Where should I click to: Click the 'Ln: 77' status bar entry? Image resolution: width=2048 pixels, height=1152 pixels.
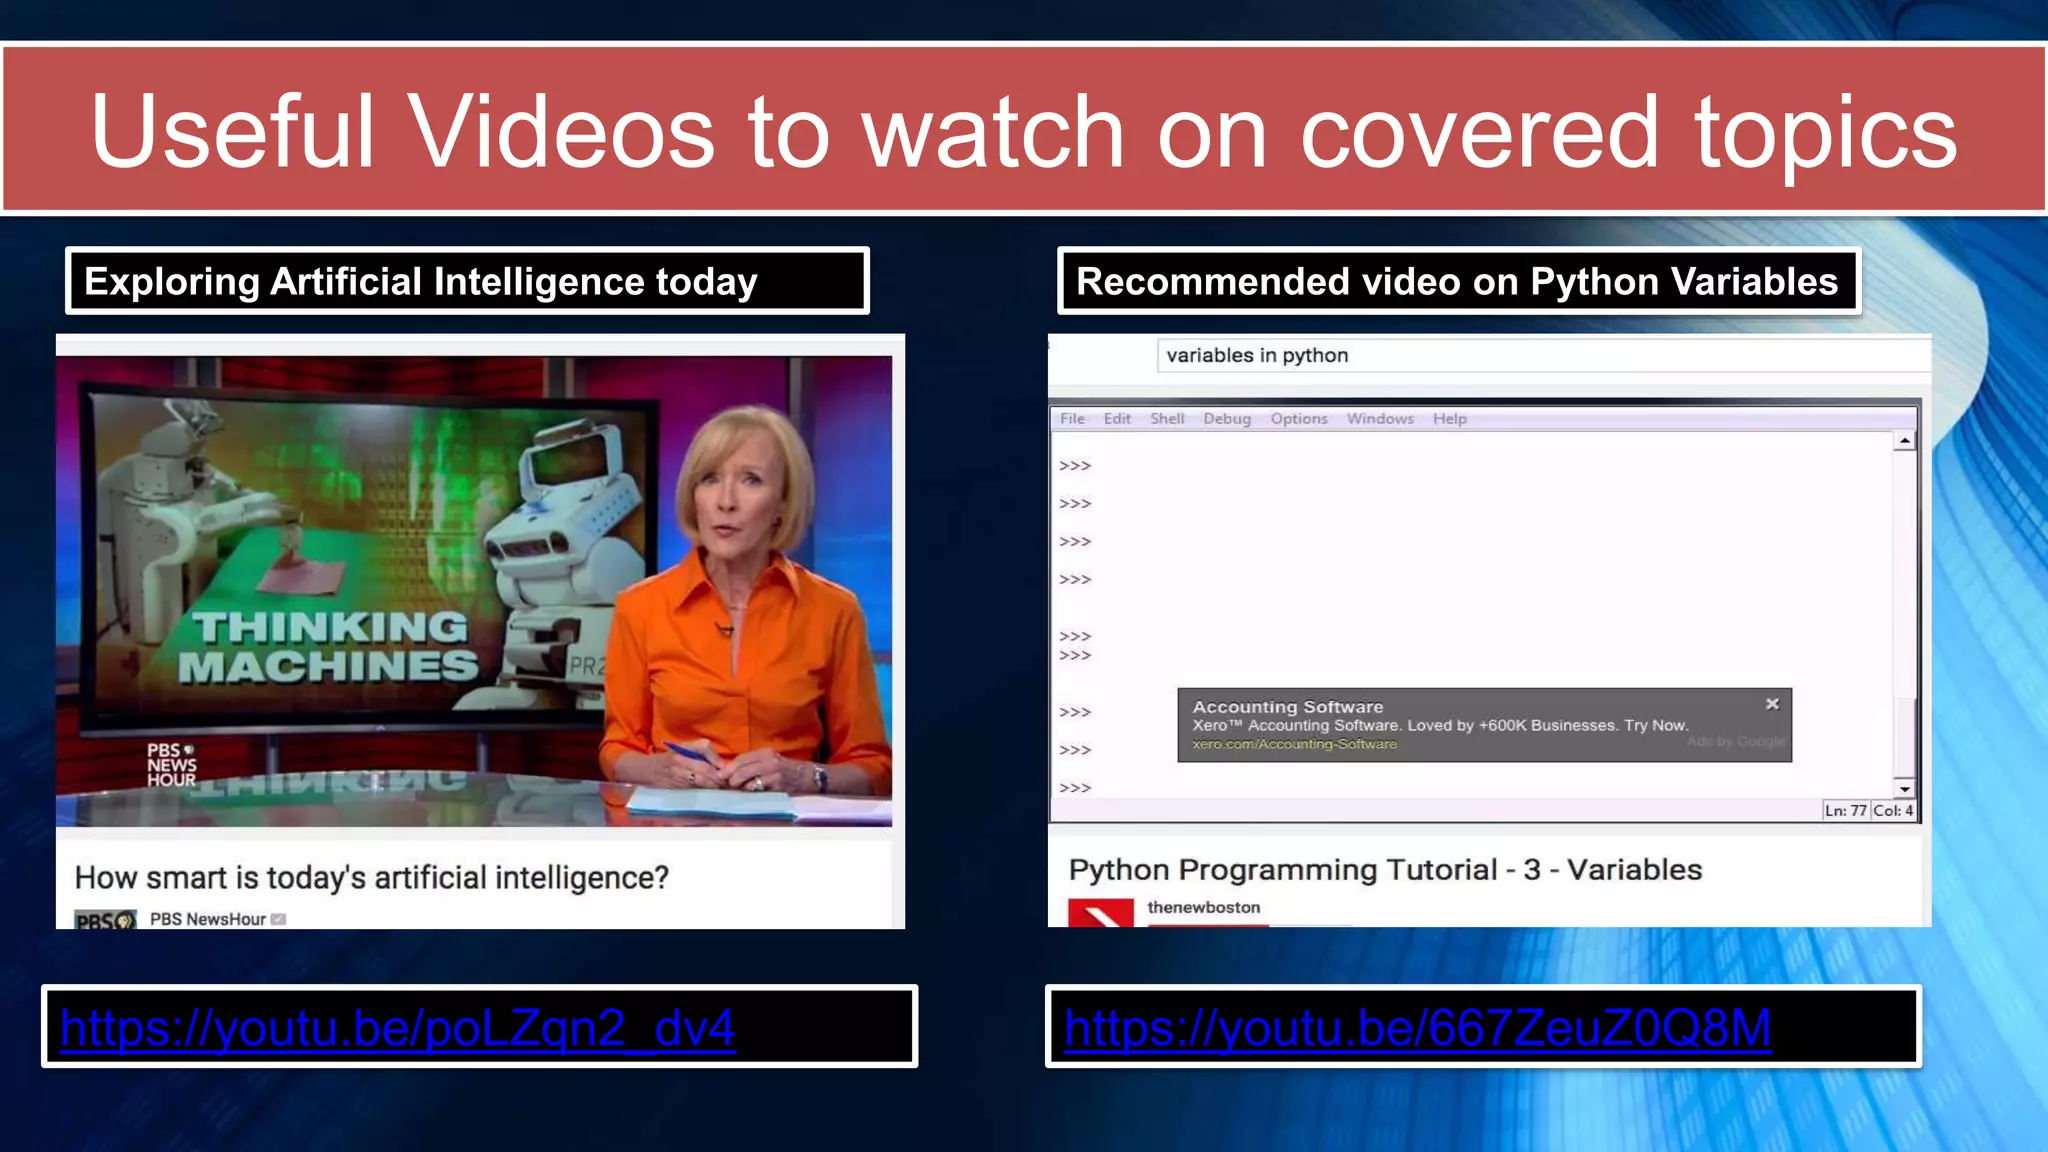click(x=1846, y=810)
